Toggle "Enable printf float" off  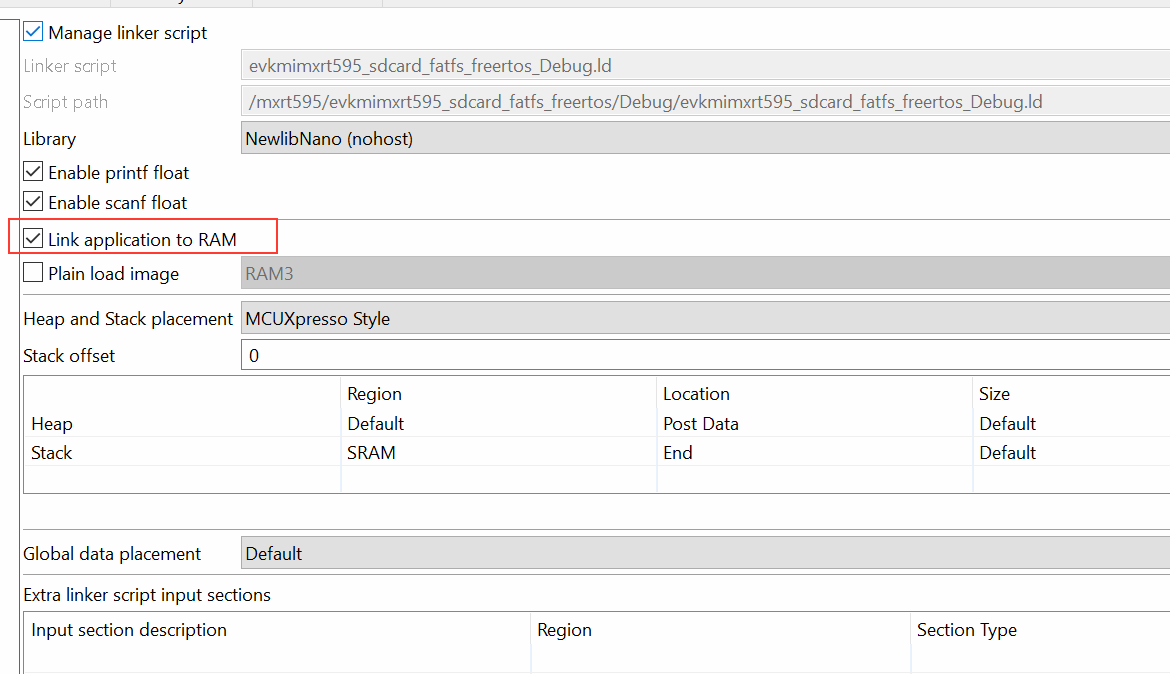33,172
